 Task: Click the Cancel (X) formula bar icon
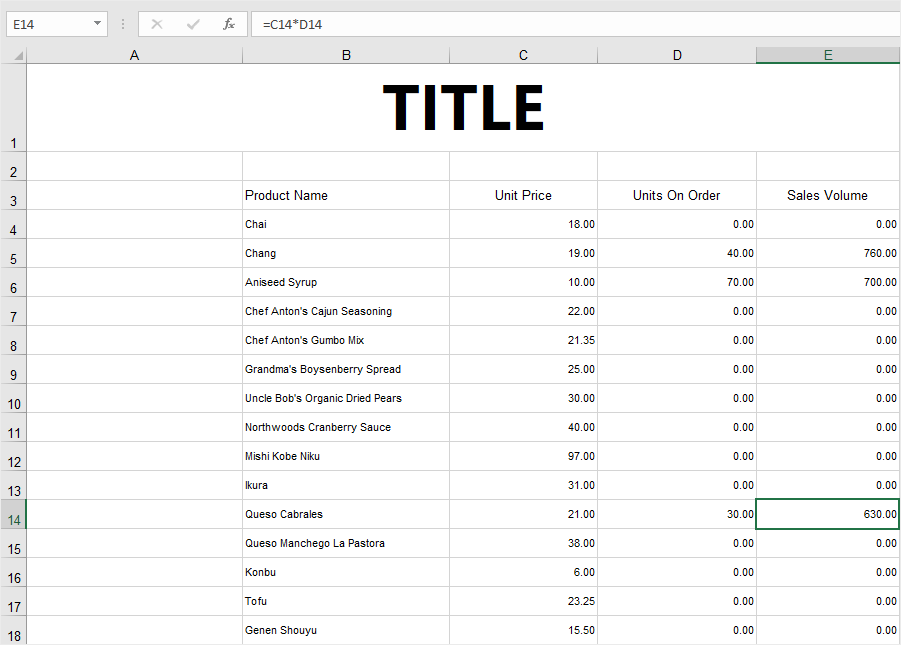point(157,24)
